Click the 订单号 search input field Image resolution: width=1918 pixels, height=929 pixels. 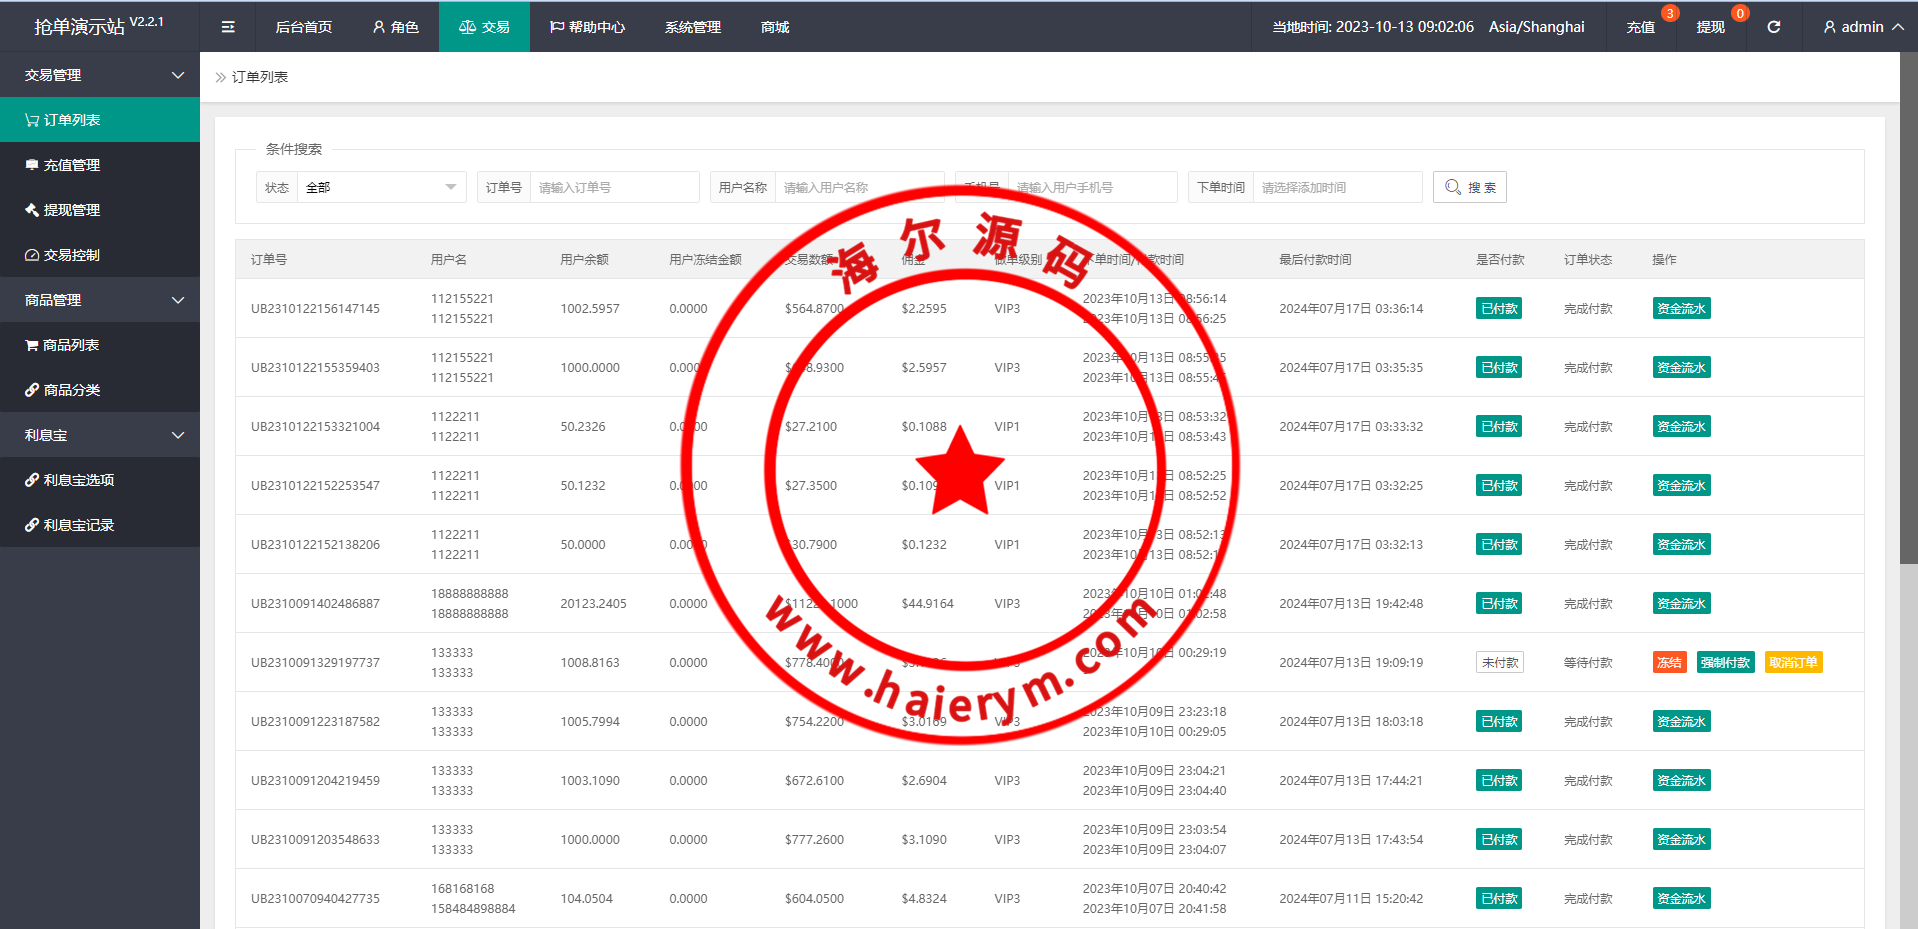[614, 187]
